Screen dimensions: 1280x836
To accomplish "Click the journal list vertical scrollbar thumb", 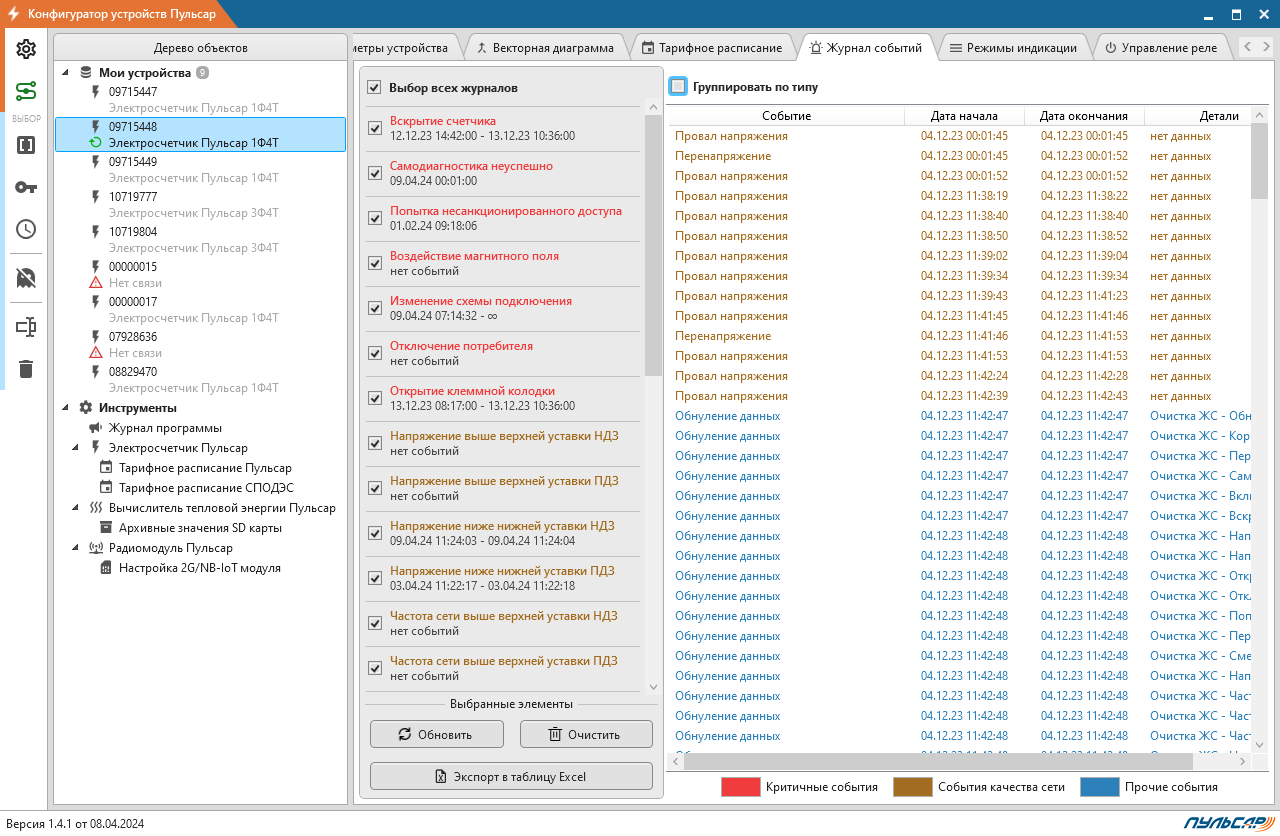I will pos(654,245).
